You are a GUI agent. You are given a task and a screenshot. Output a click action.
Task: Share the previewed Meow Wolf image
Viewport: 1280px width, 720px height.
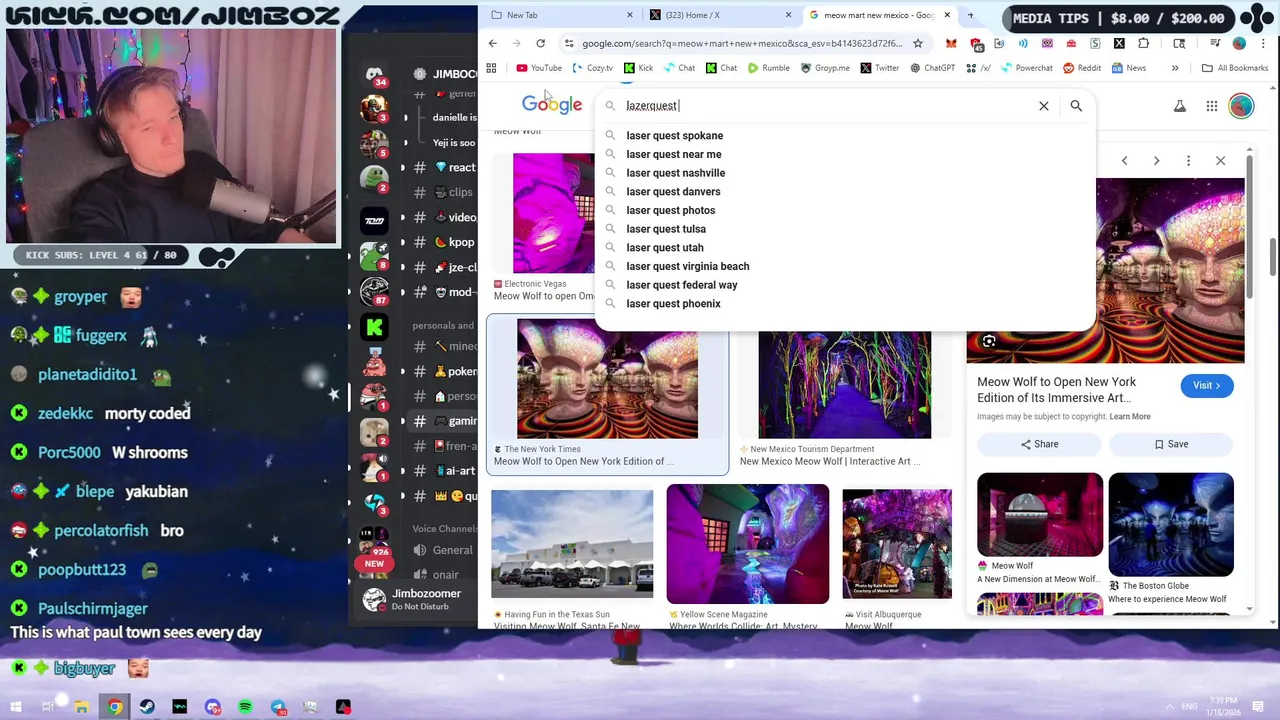(1039, 444)
